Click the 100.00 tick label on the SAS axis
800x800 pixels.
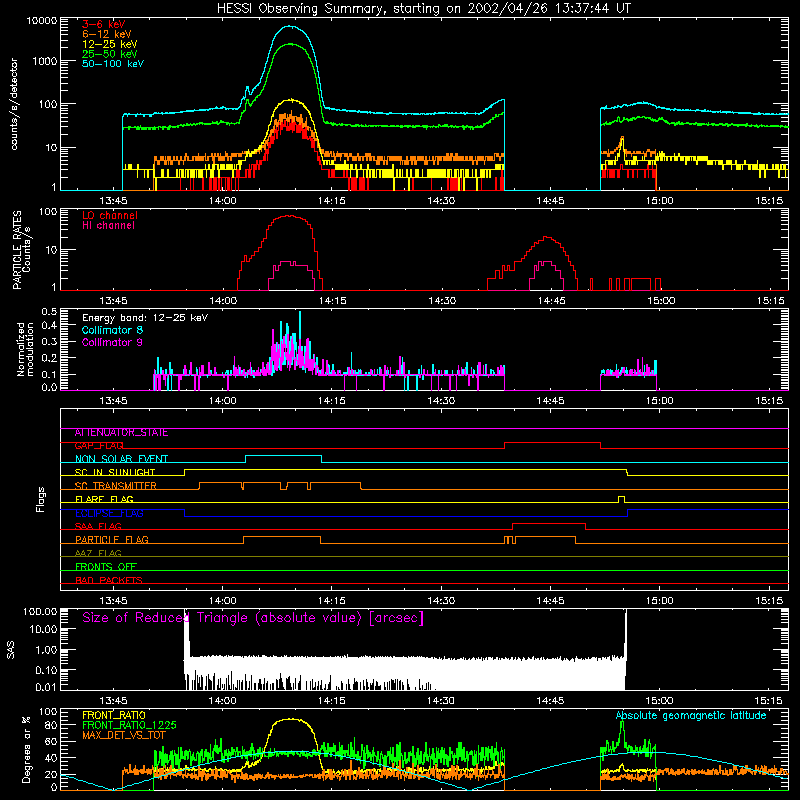coord(40,611)
